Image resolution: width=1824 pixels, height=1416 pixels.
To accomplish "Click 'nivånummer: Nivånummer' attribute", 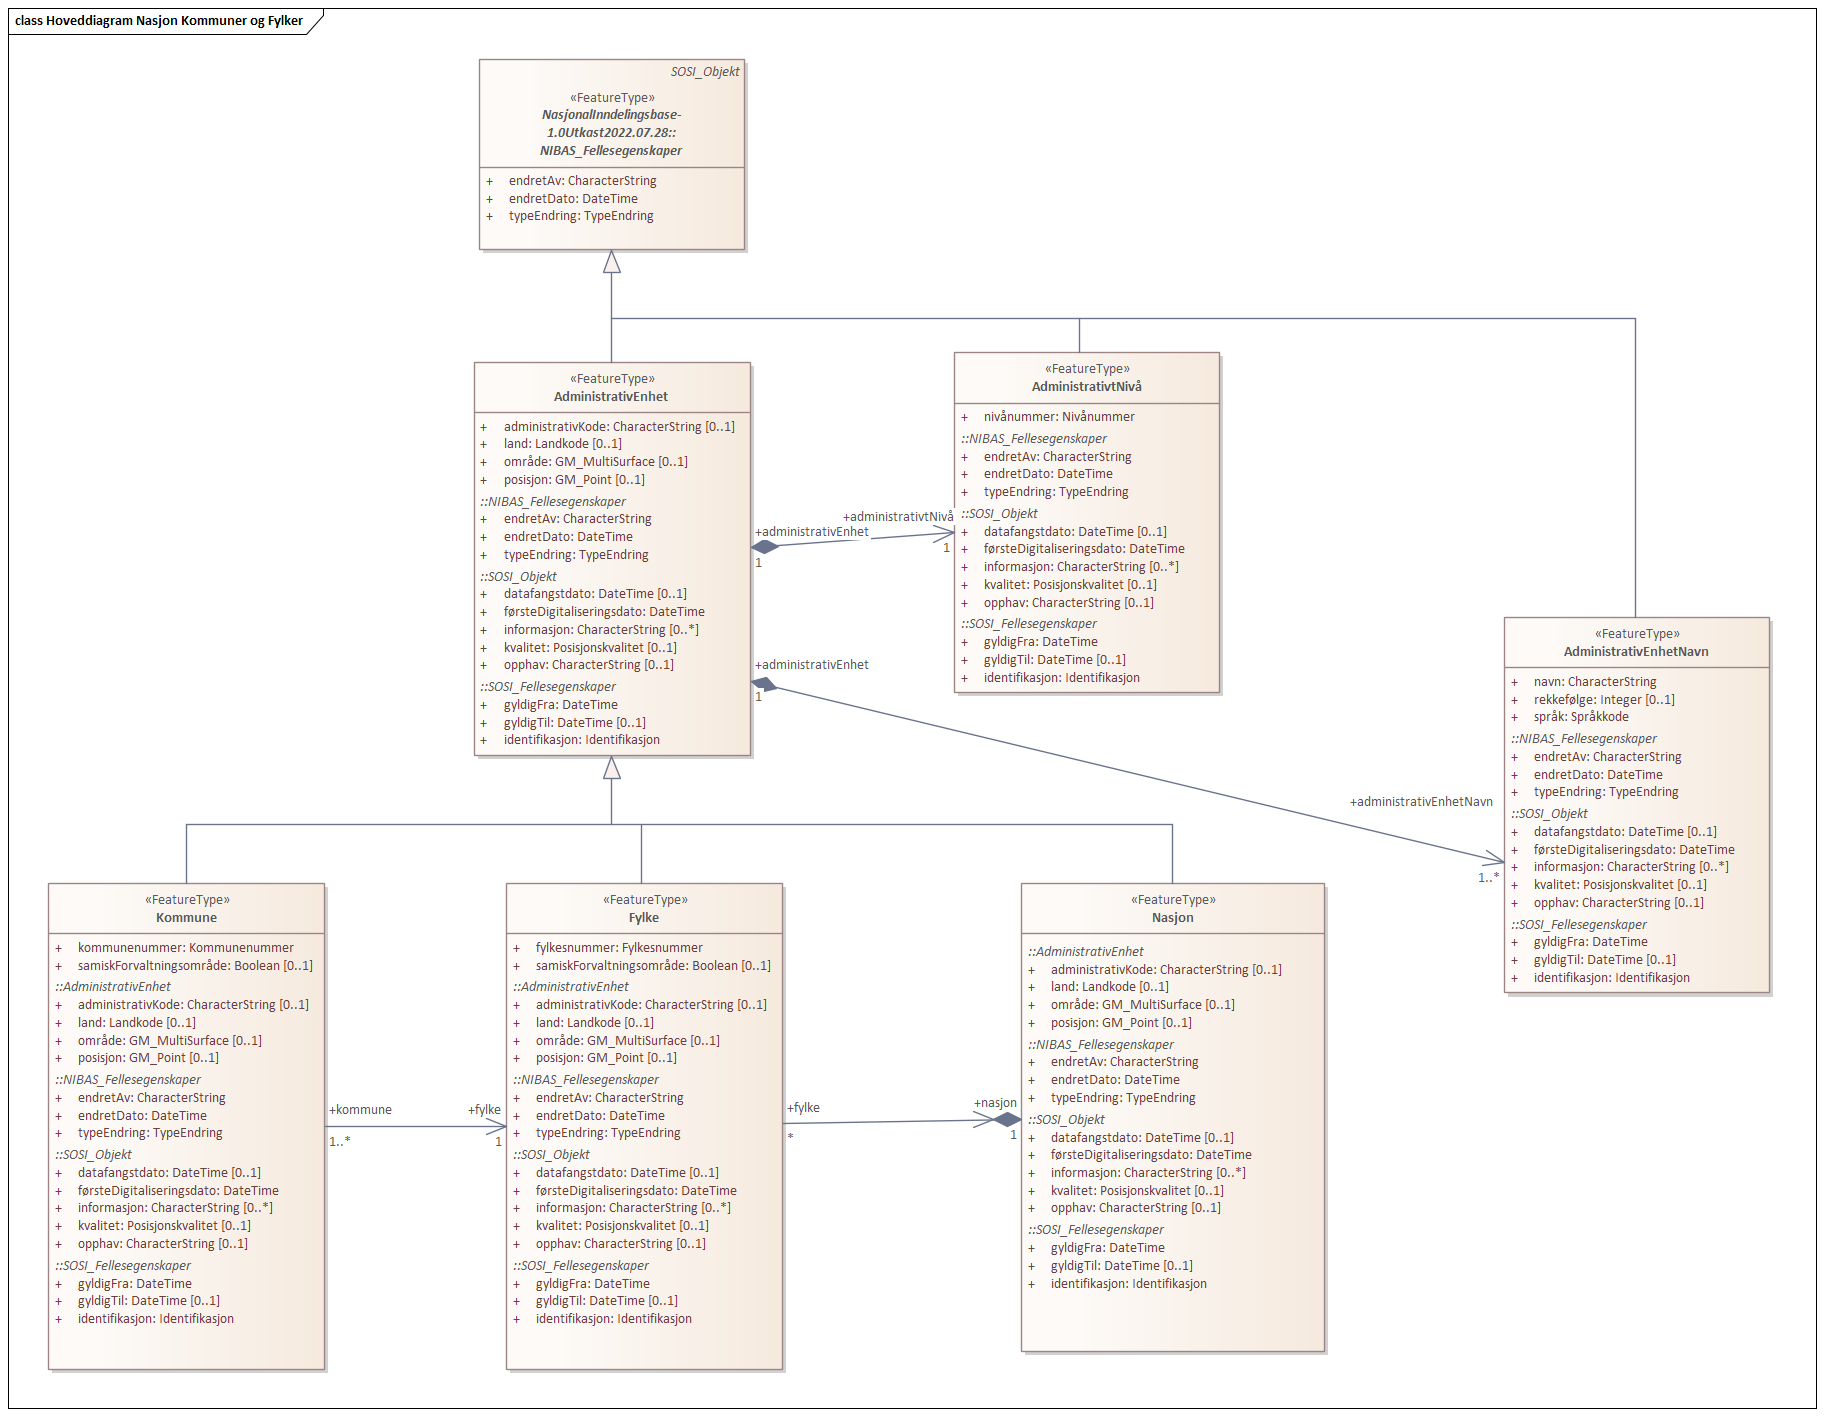I will (1059, 417).
